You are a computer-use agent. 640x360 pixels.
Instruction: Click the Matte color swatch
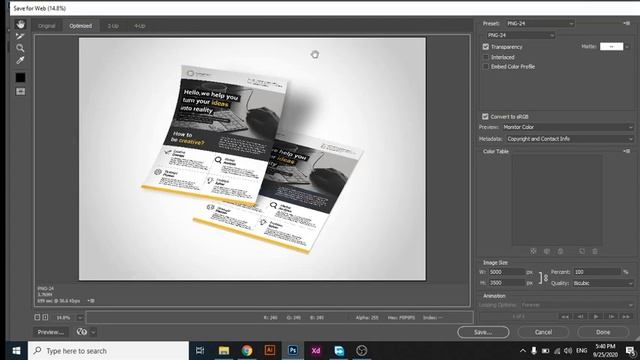pos(611,47)
